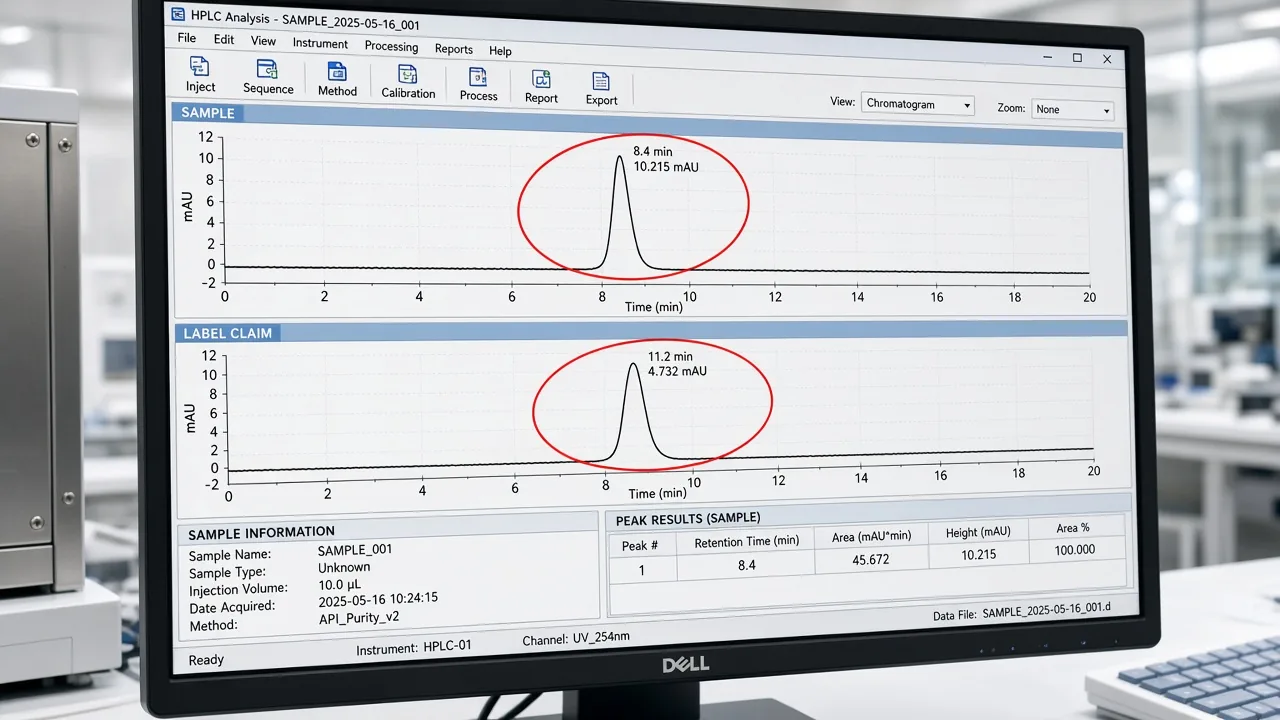This screenshot has height=720, width=1280.
Task: Open the Edit menu
Action: pyautogui.click(x=224, y=40)
